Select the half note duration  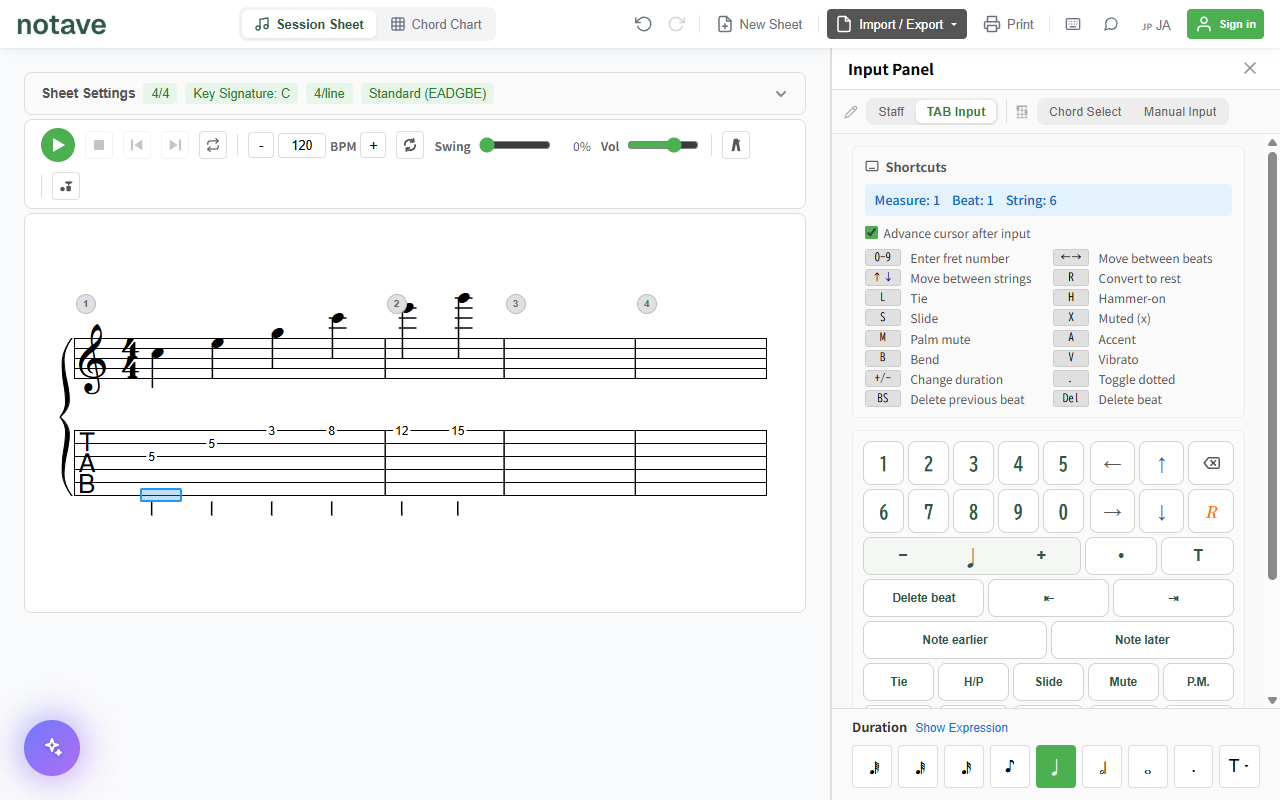(x=1102, y=766)
